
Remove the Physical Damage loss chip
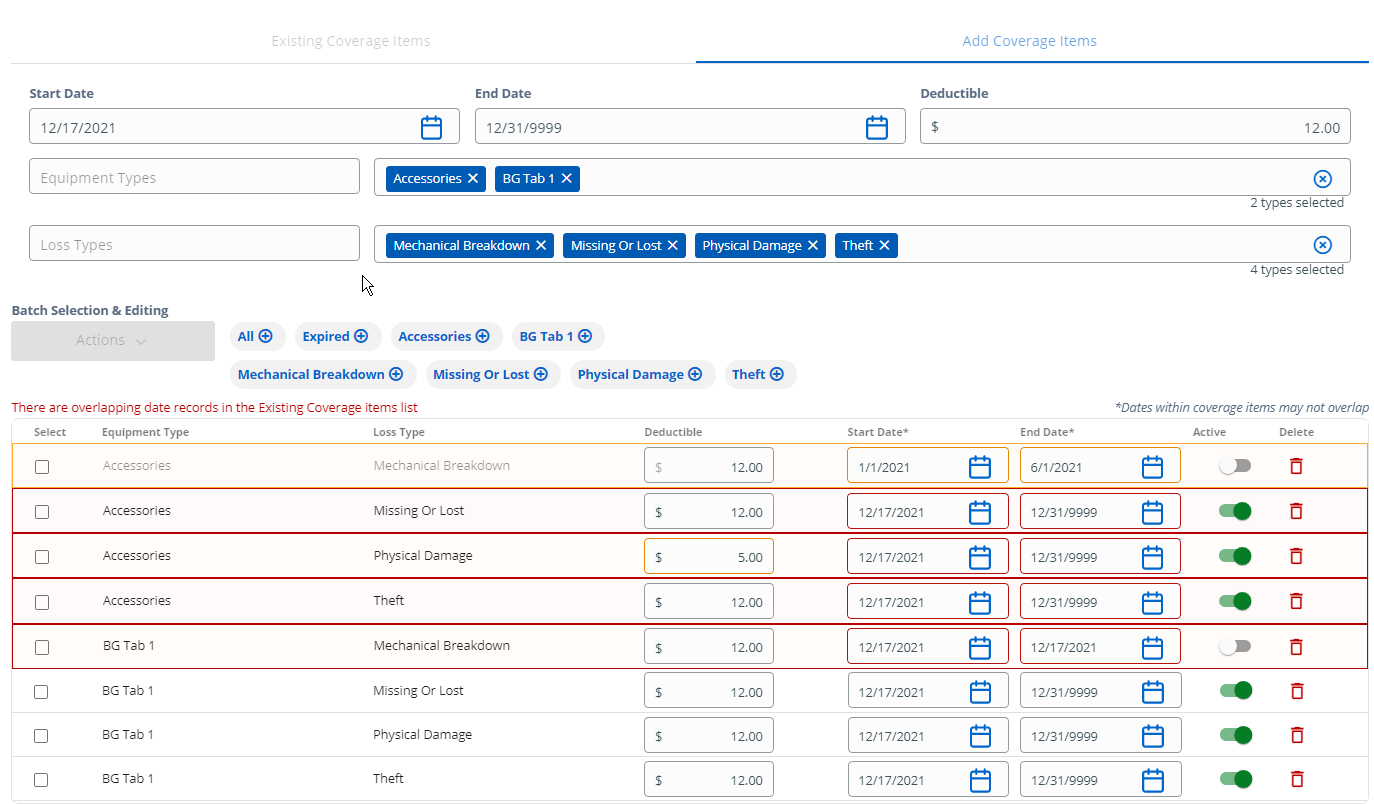coord(813,245)
